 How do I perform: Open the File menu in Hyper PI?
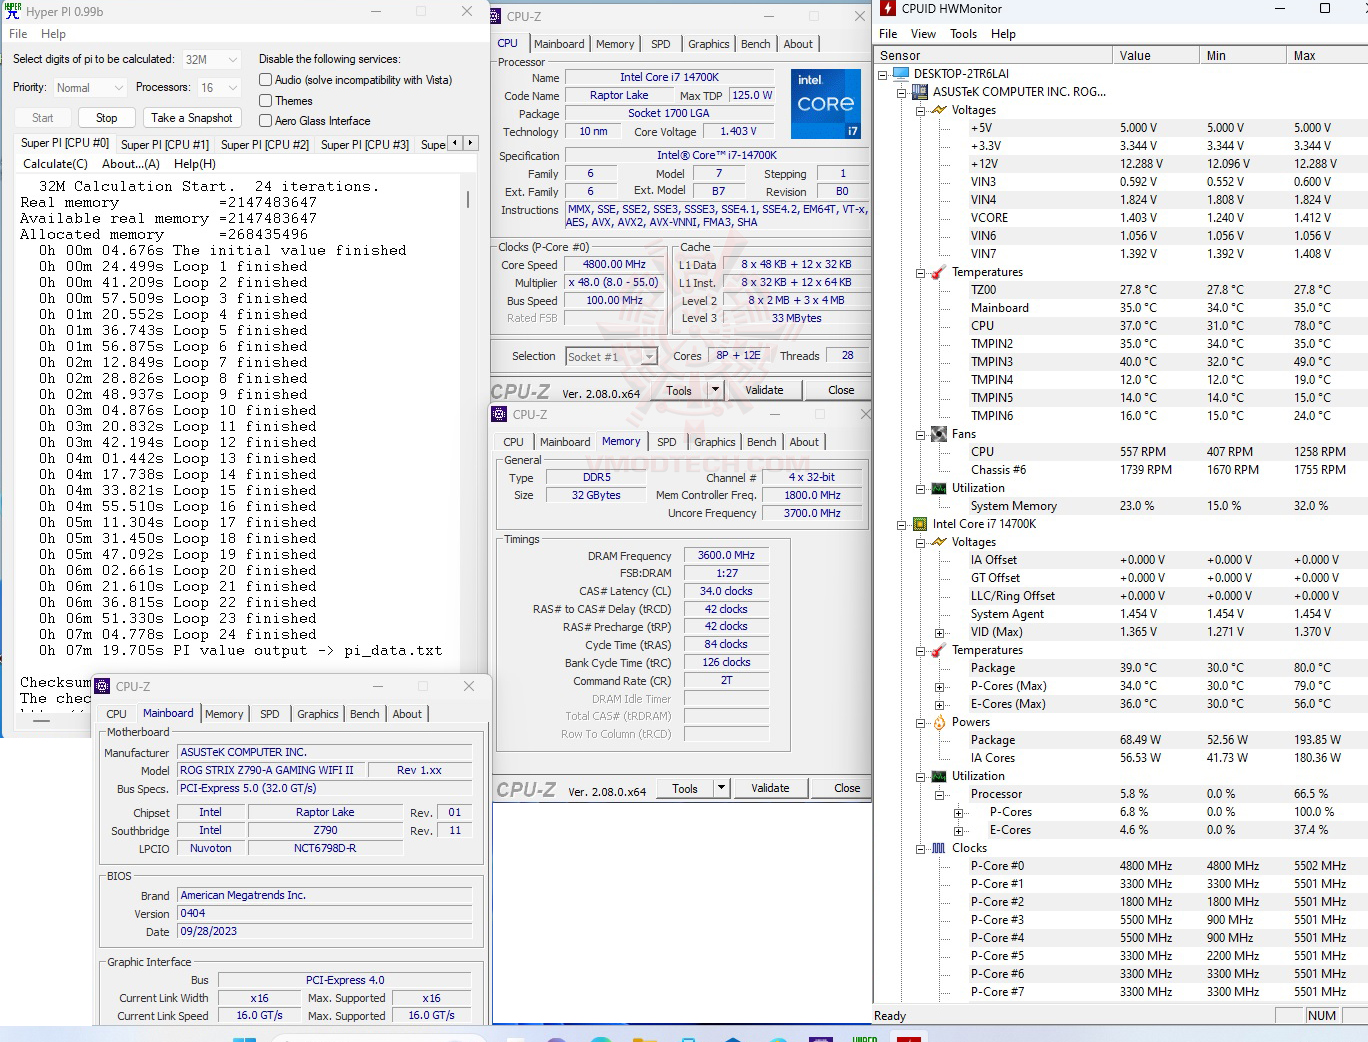click(18, 34)
